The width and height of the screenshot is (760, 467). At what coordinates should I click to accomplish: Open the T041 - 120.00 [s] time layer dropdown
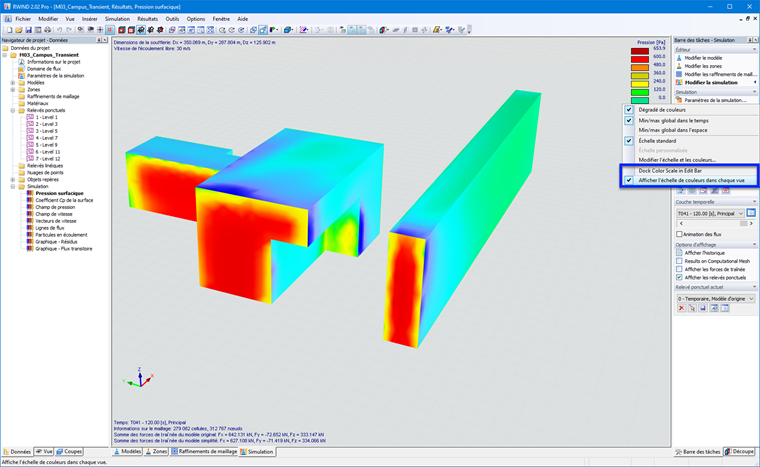click(710, 213)
